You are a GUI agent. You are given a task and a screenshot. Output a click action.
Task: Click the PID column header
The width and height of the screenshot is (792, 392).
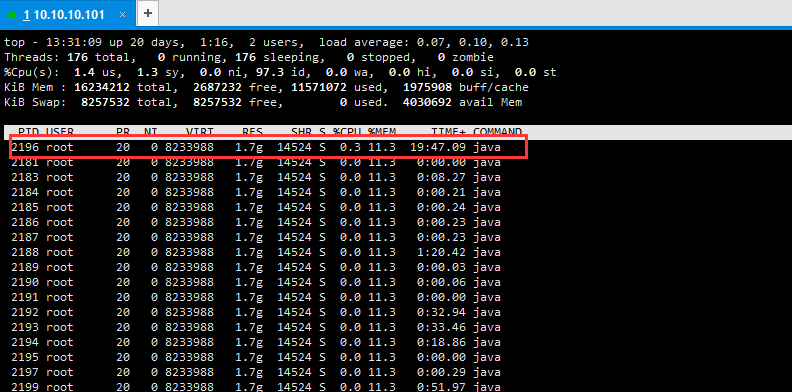coord(28,132)
